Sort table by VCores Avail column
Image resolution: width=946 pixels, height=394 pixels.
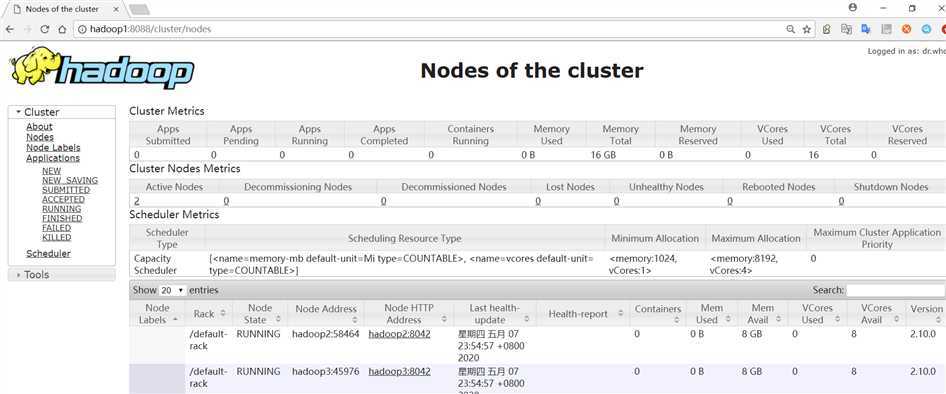[876, 314]
